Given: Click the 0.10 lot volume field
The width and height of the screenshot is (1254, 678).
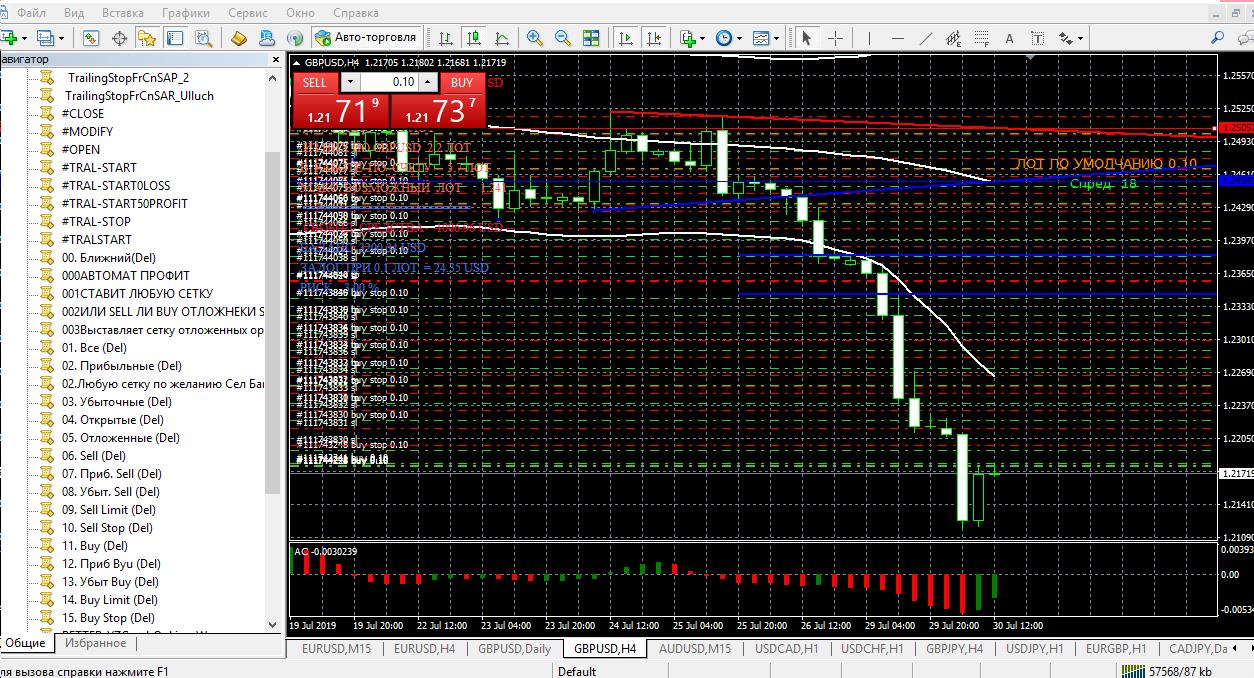Looking at the screenshot, I should coord(390,82).
